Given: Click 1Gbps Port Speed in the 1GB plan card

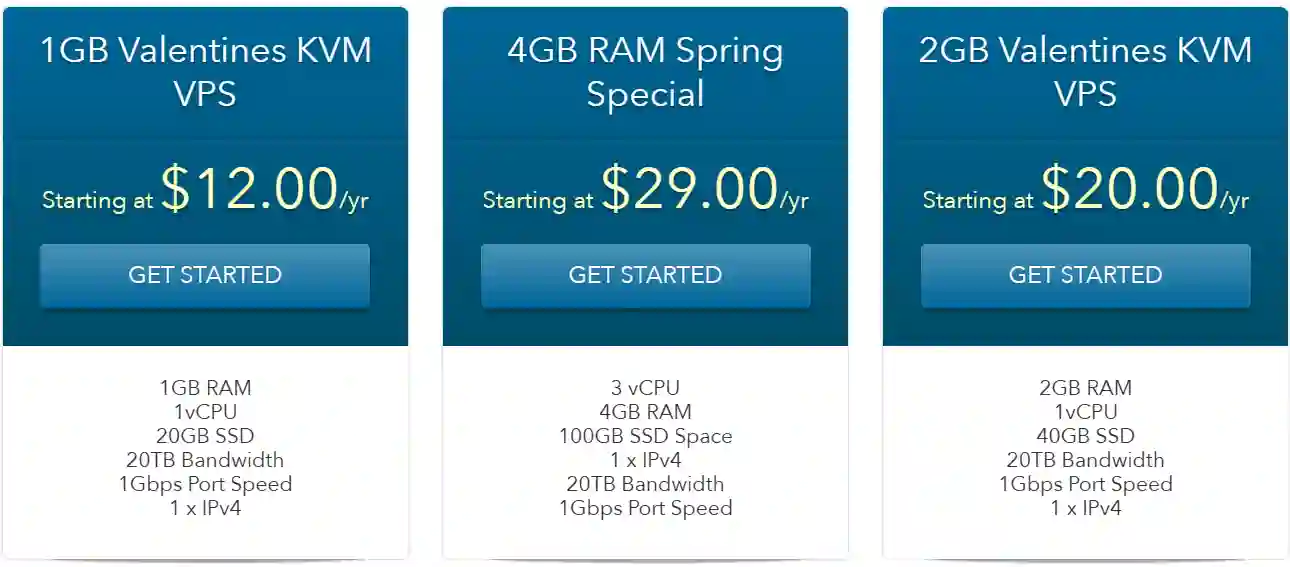Looking at the screenshot, I should pos(205,484).
